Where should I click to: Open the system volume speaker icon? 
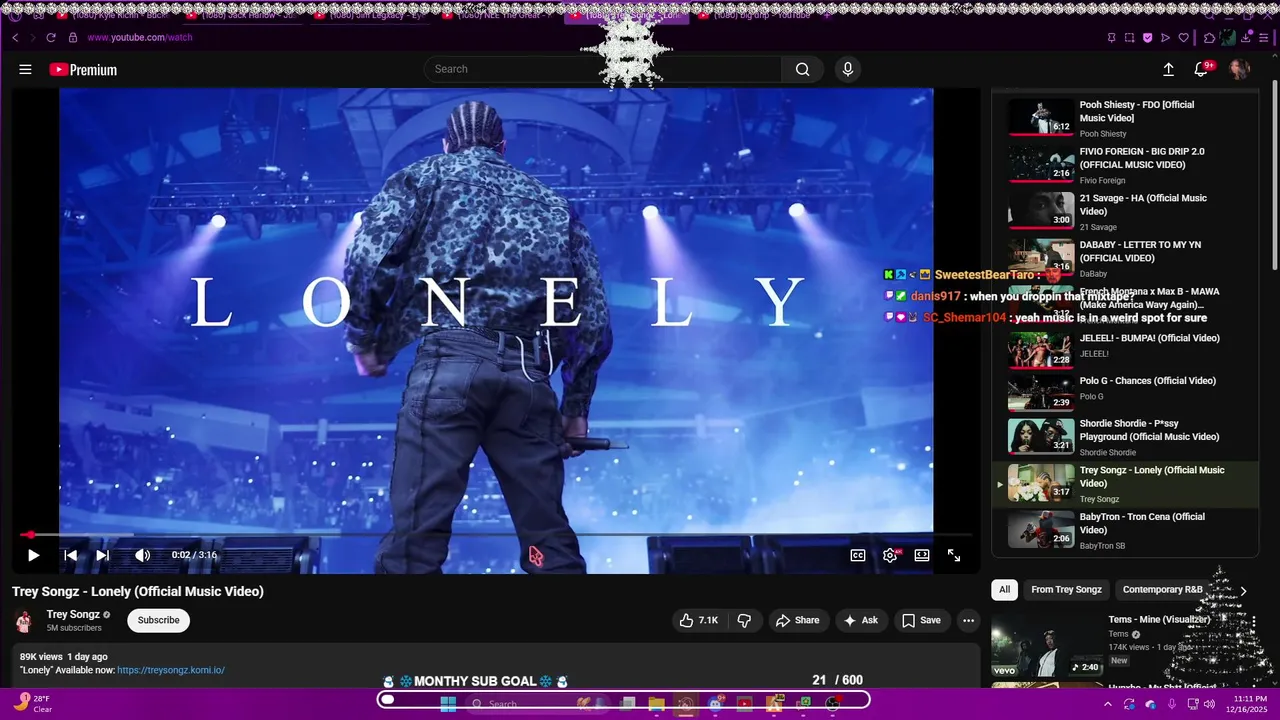pyautogui.click(x=1209, y=704)
